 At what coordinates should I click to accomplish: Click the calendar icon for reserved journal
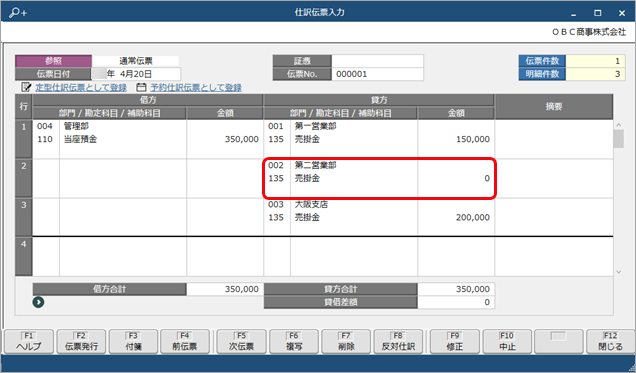click(141, 87)
